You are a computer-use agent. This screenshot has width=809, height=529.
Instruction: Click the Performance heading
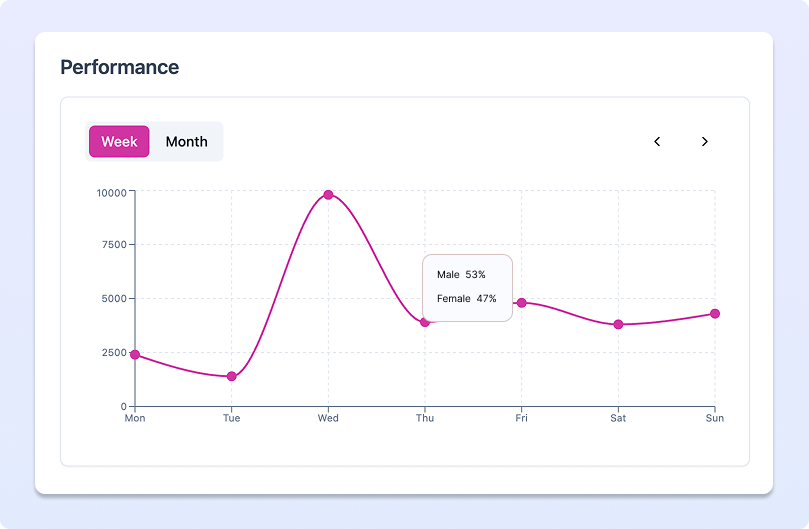point(120,68)
